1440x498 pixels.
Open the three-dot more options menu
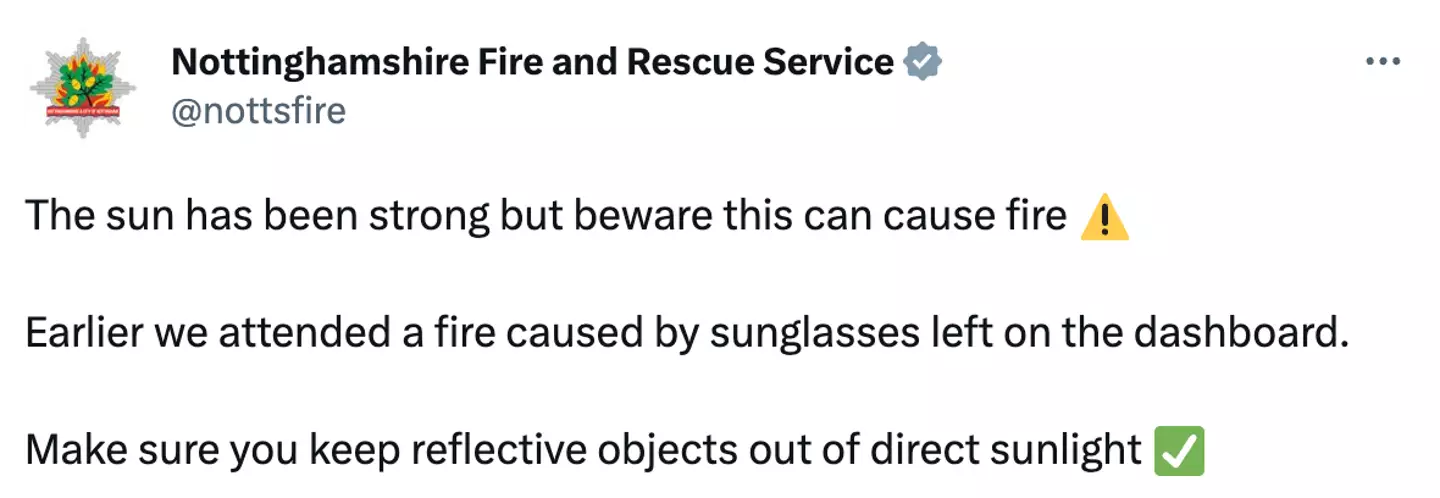click(x=1383, y=62)
